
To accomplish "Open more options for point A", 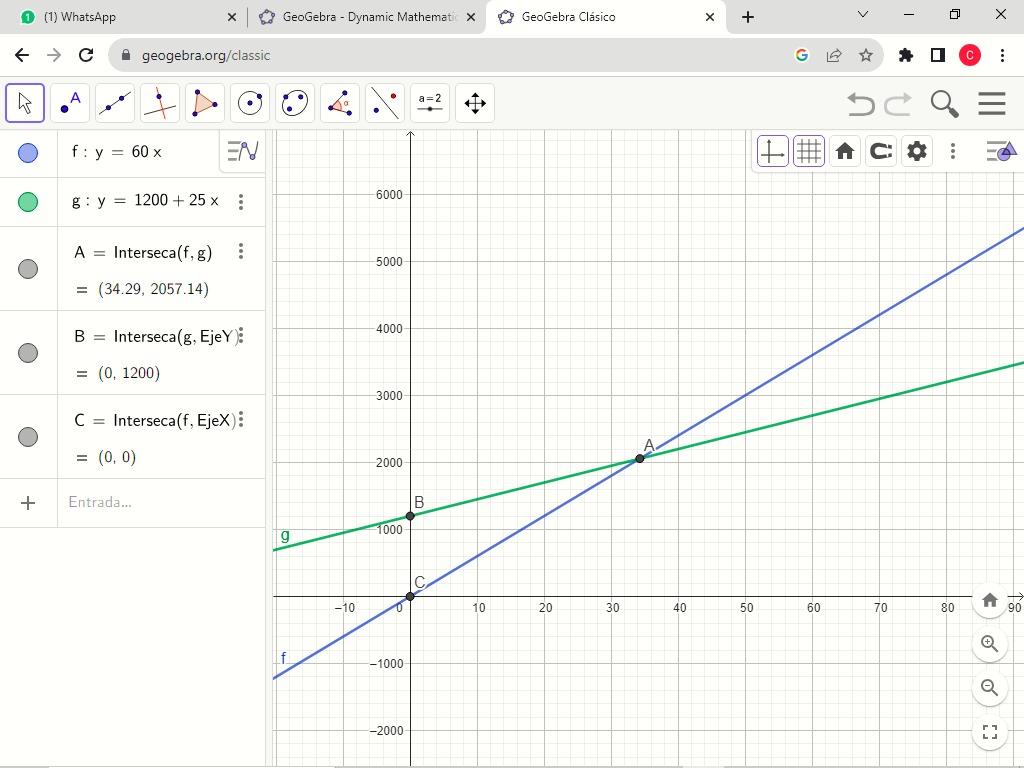I will coord(241,252).
